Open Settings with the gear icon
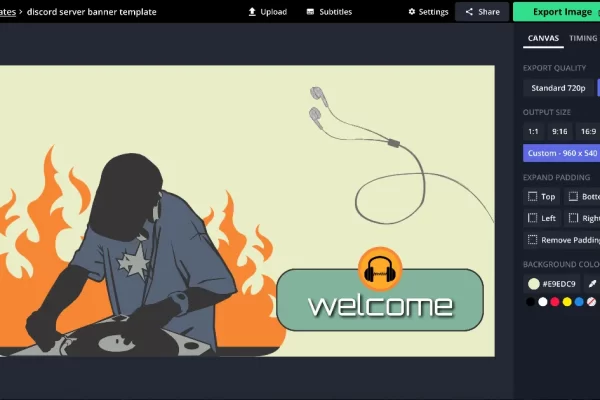The width and height of the screenshot is (600, 400). click(428, 12)
